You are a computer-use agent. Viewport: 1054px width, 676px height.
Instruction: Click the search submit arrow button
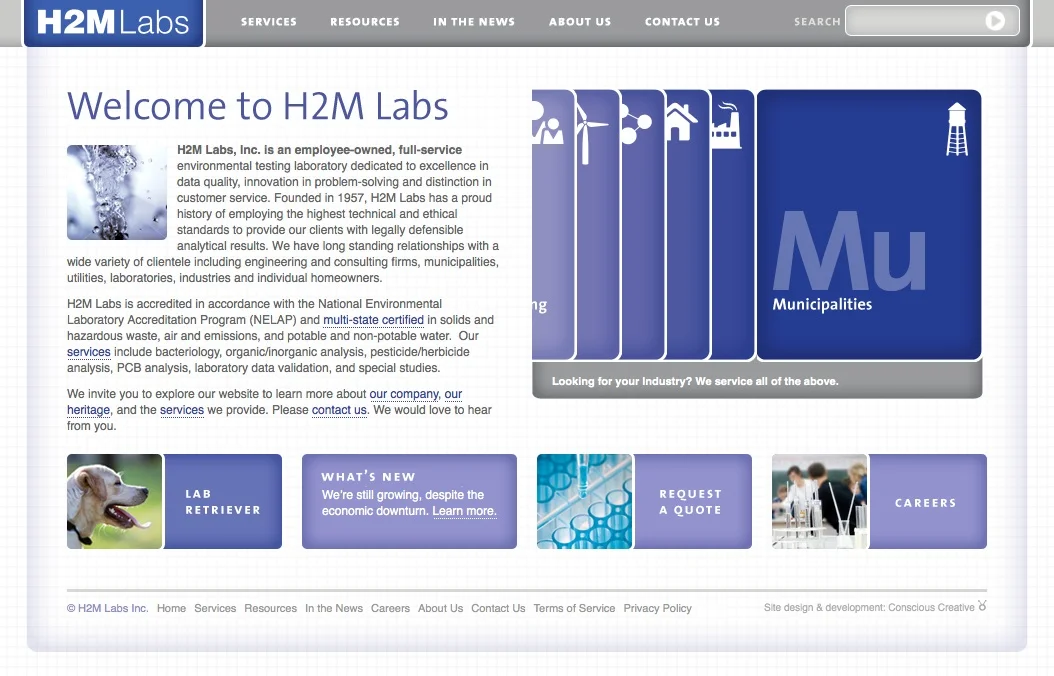[x=995, y=21]
